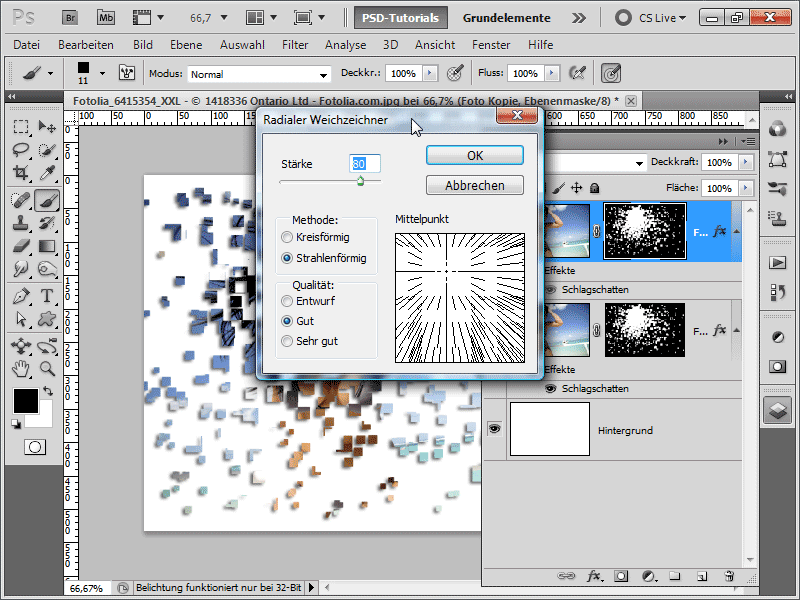
Task: Open the Ebene menu
Action: 186,45
